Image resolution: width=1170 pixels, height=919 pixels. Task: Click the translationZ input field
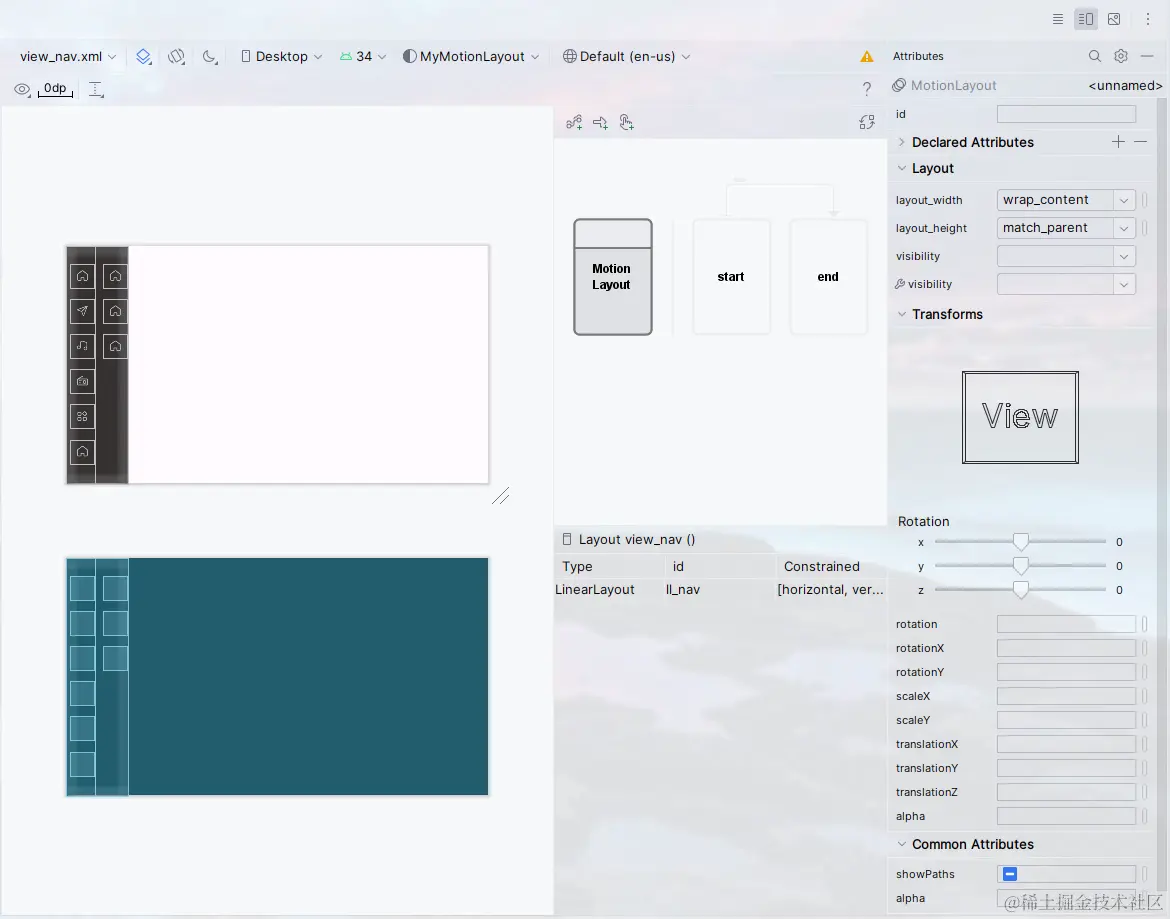point(1066,792)
